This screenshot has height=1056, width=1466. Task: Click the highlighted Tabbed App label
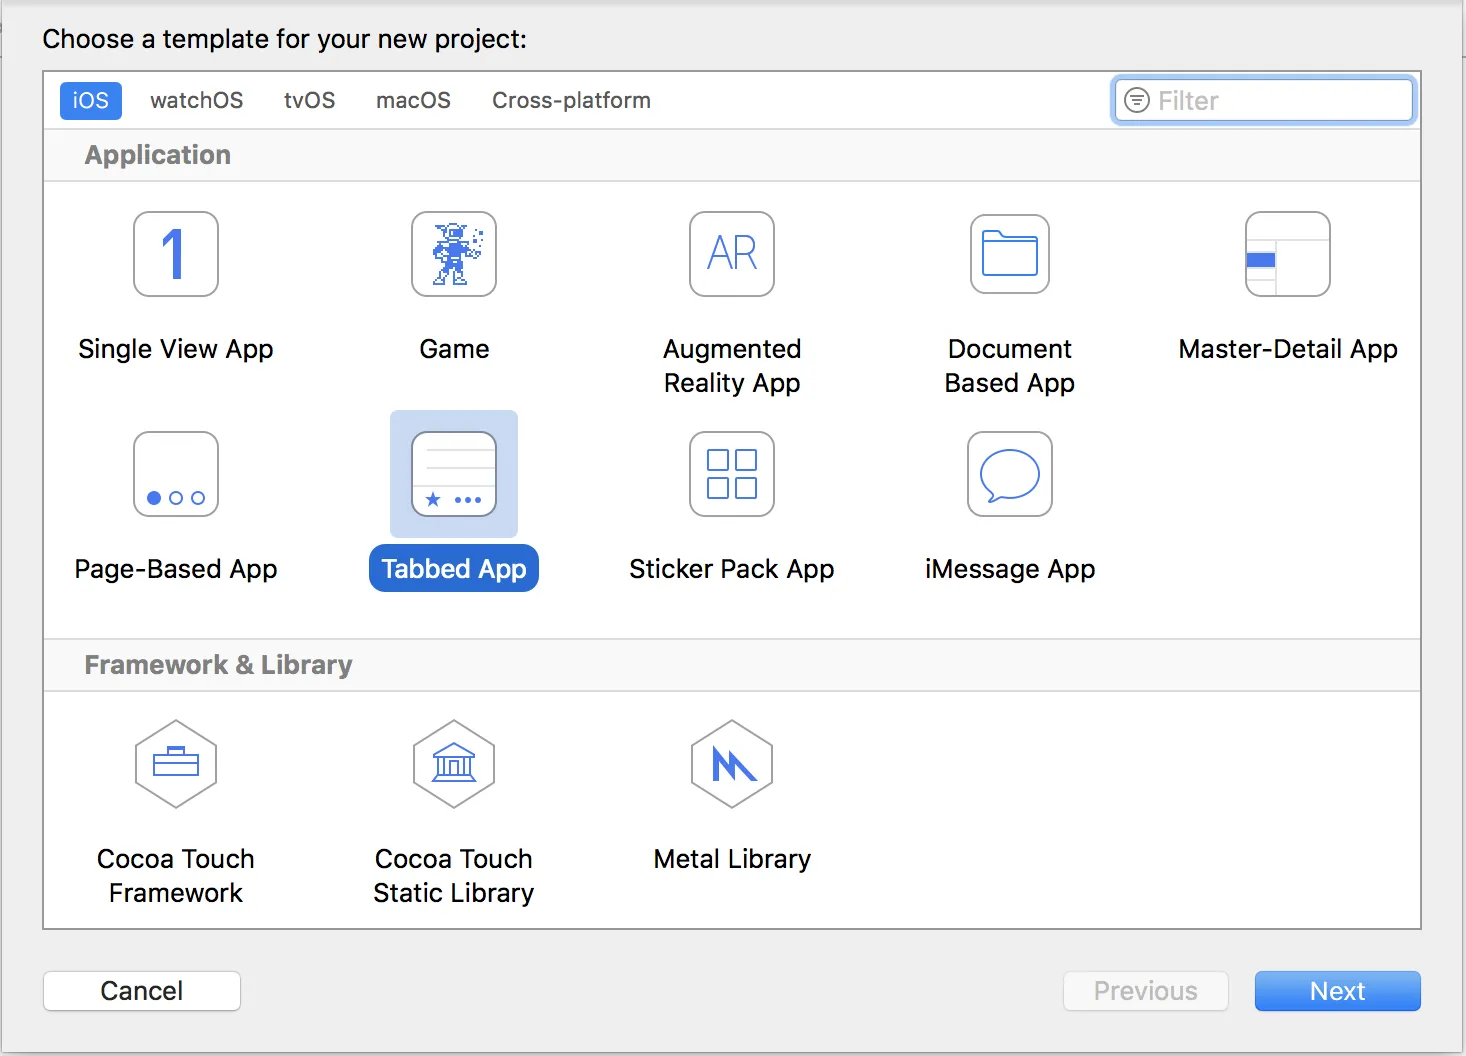454,569
